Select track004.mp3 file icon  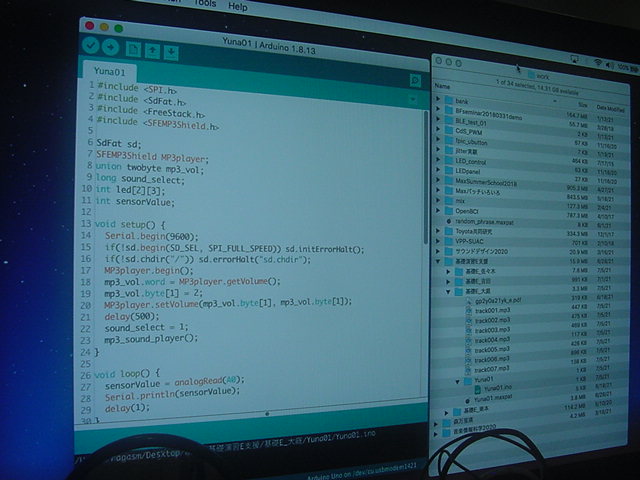469,340
